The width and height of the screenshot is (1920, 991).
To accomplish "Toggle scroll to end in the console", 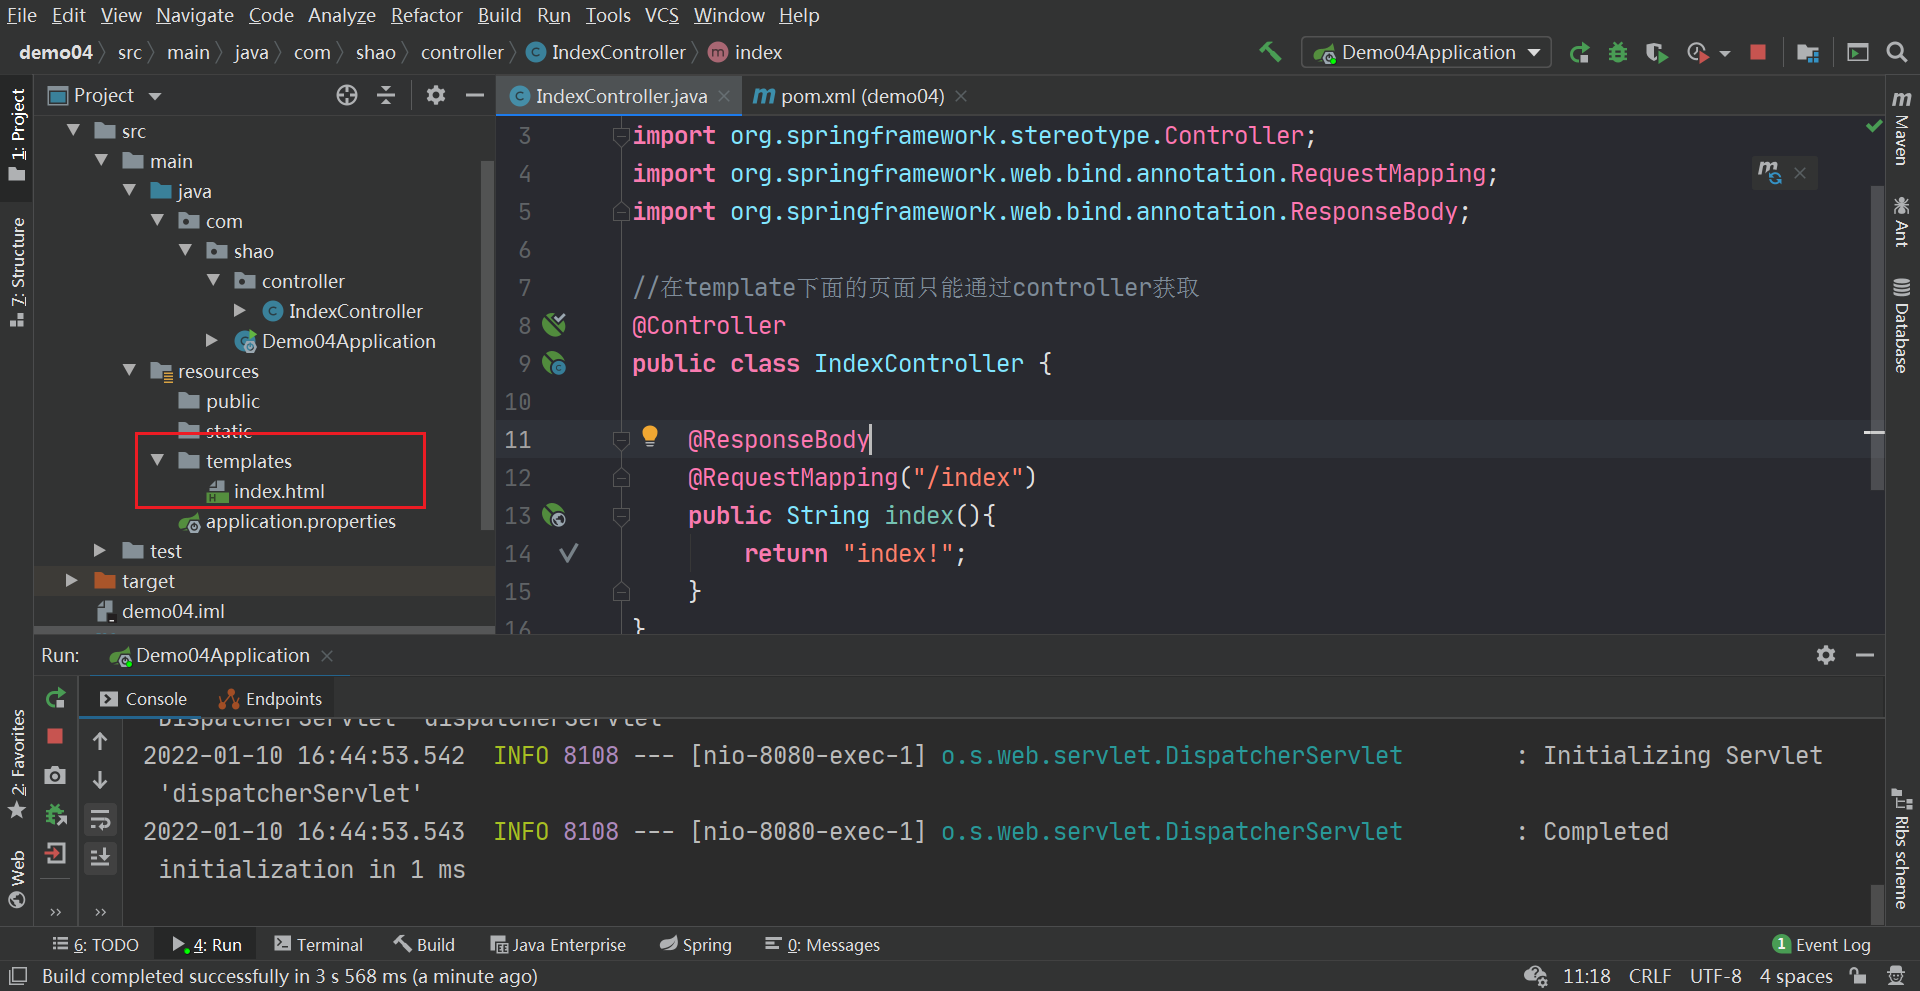I will (100, 857).
